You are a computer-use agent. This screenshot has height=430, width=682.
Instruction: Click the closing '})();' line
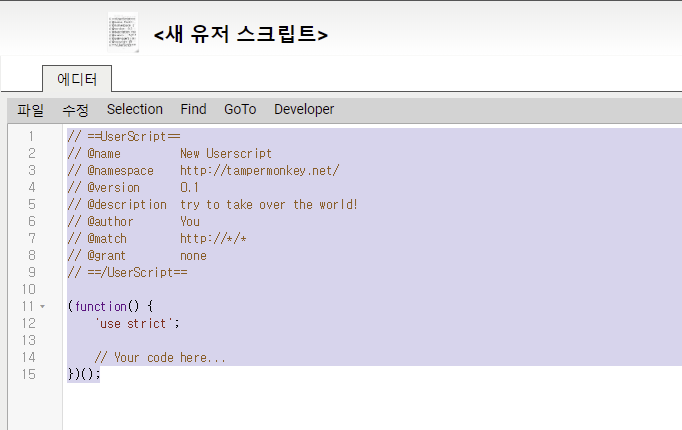(84, 374)
